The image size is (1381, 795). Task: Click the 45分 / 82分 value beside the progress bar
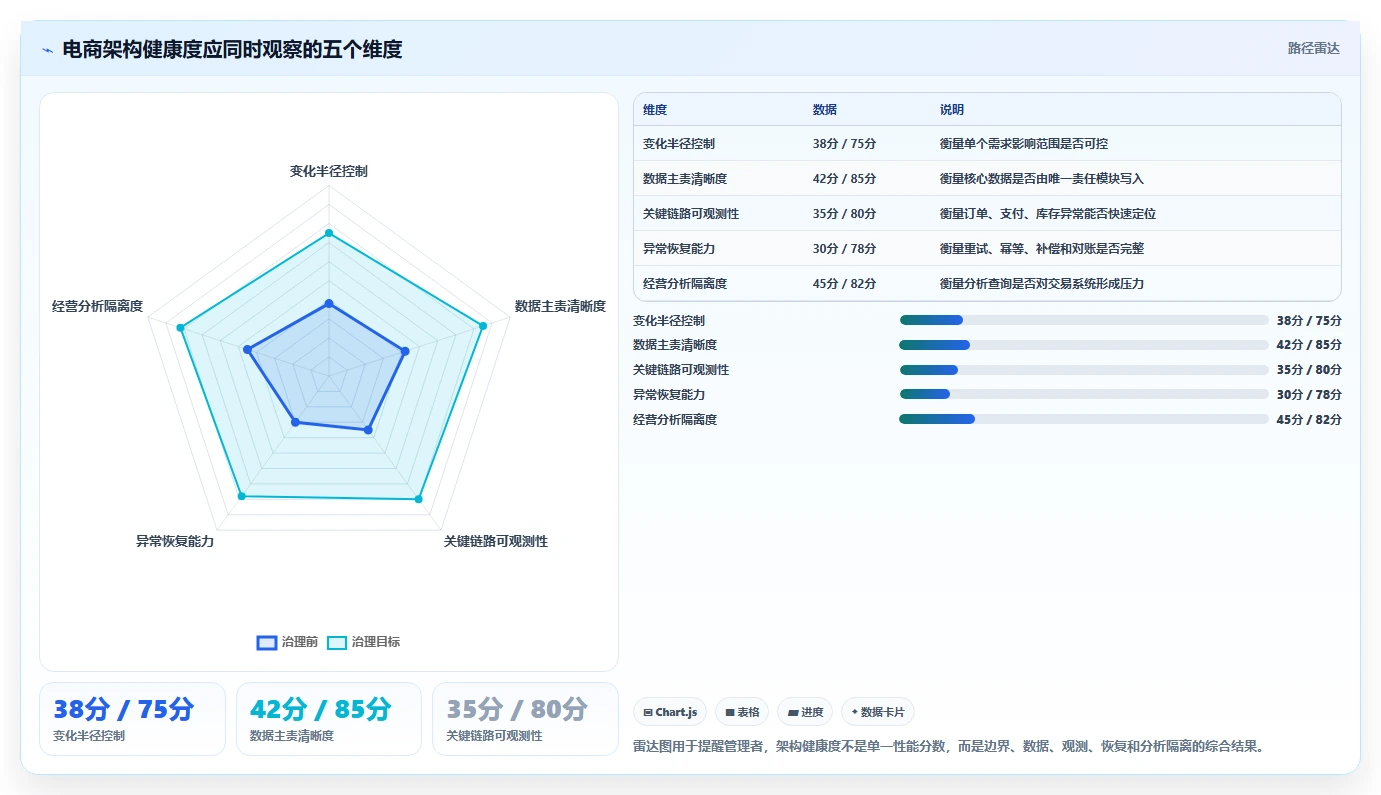click(1309, 419)
